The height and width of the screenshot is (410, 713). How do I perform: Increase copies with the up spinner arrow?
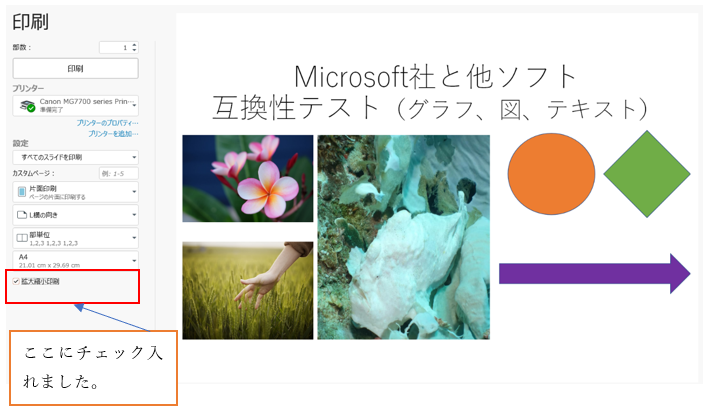coord(134,45)
